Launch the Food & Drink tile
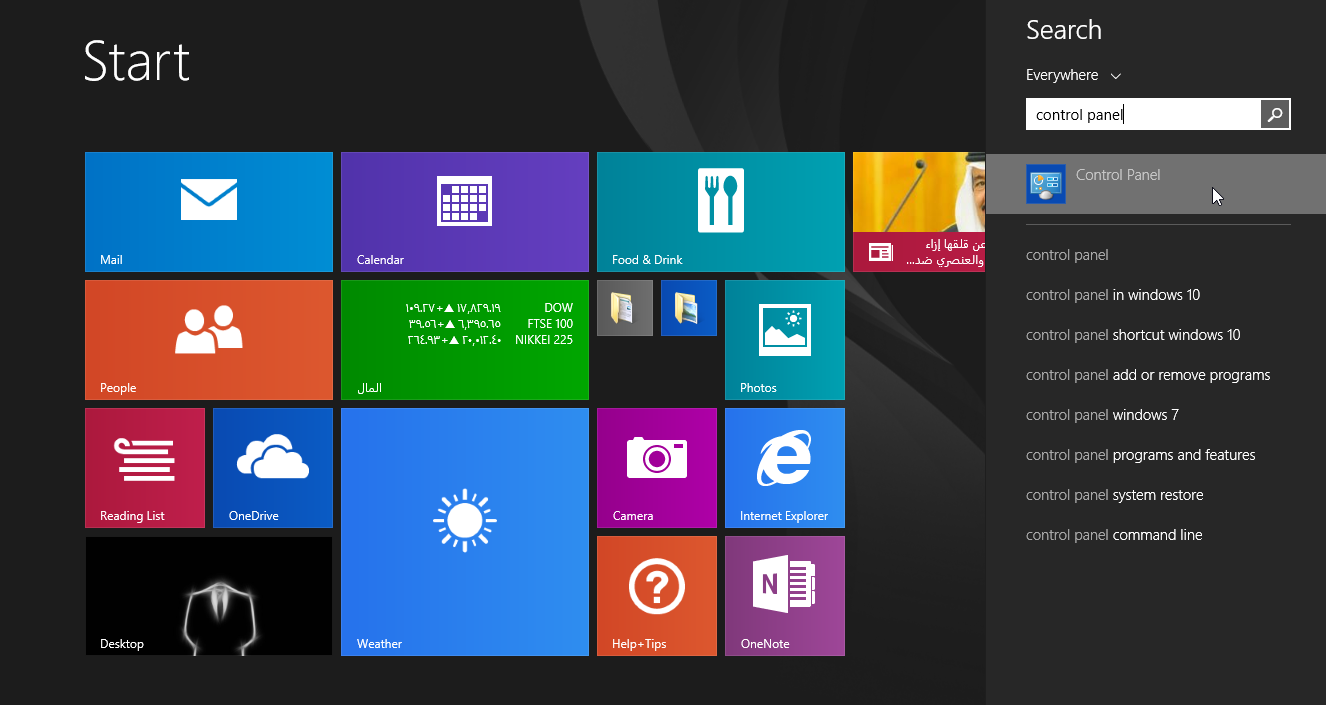Viewport: 1326px width, 705px height. (x=721, y=212)
